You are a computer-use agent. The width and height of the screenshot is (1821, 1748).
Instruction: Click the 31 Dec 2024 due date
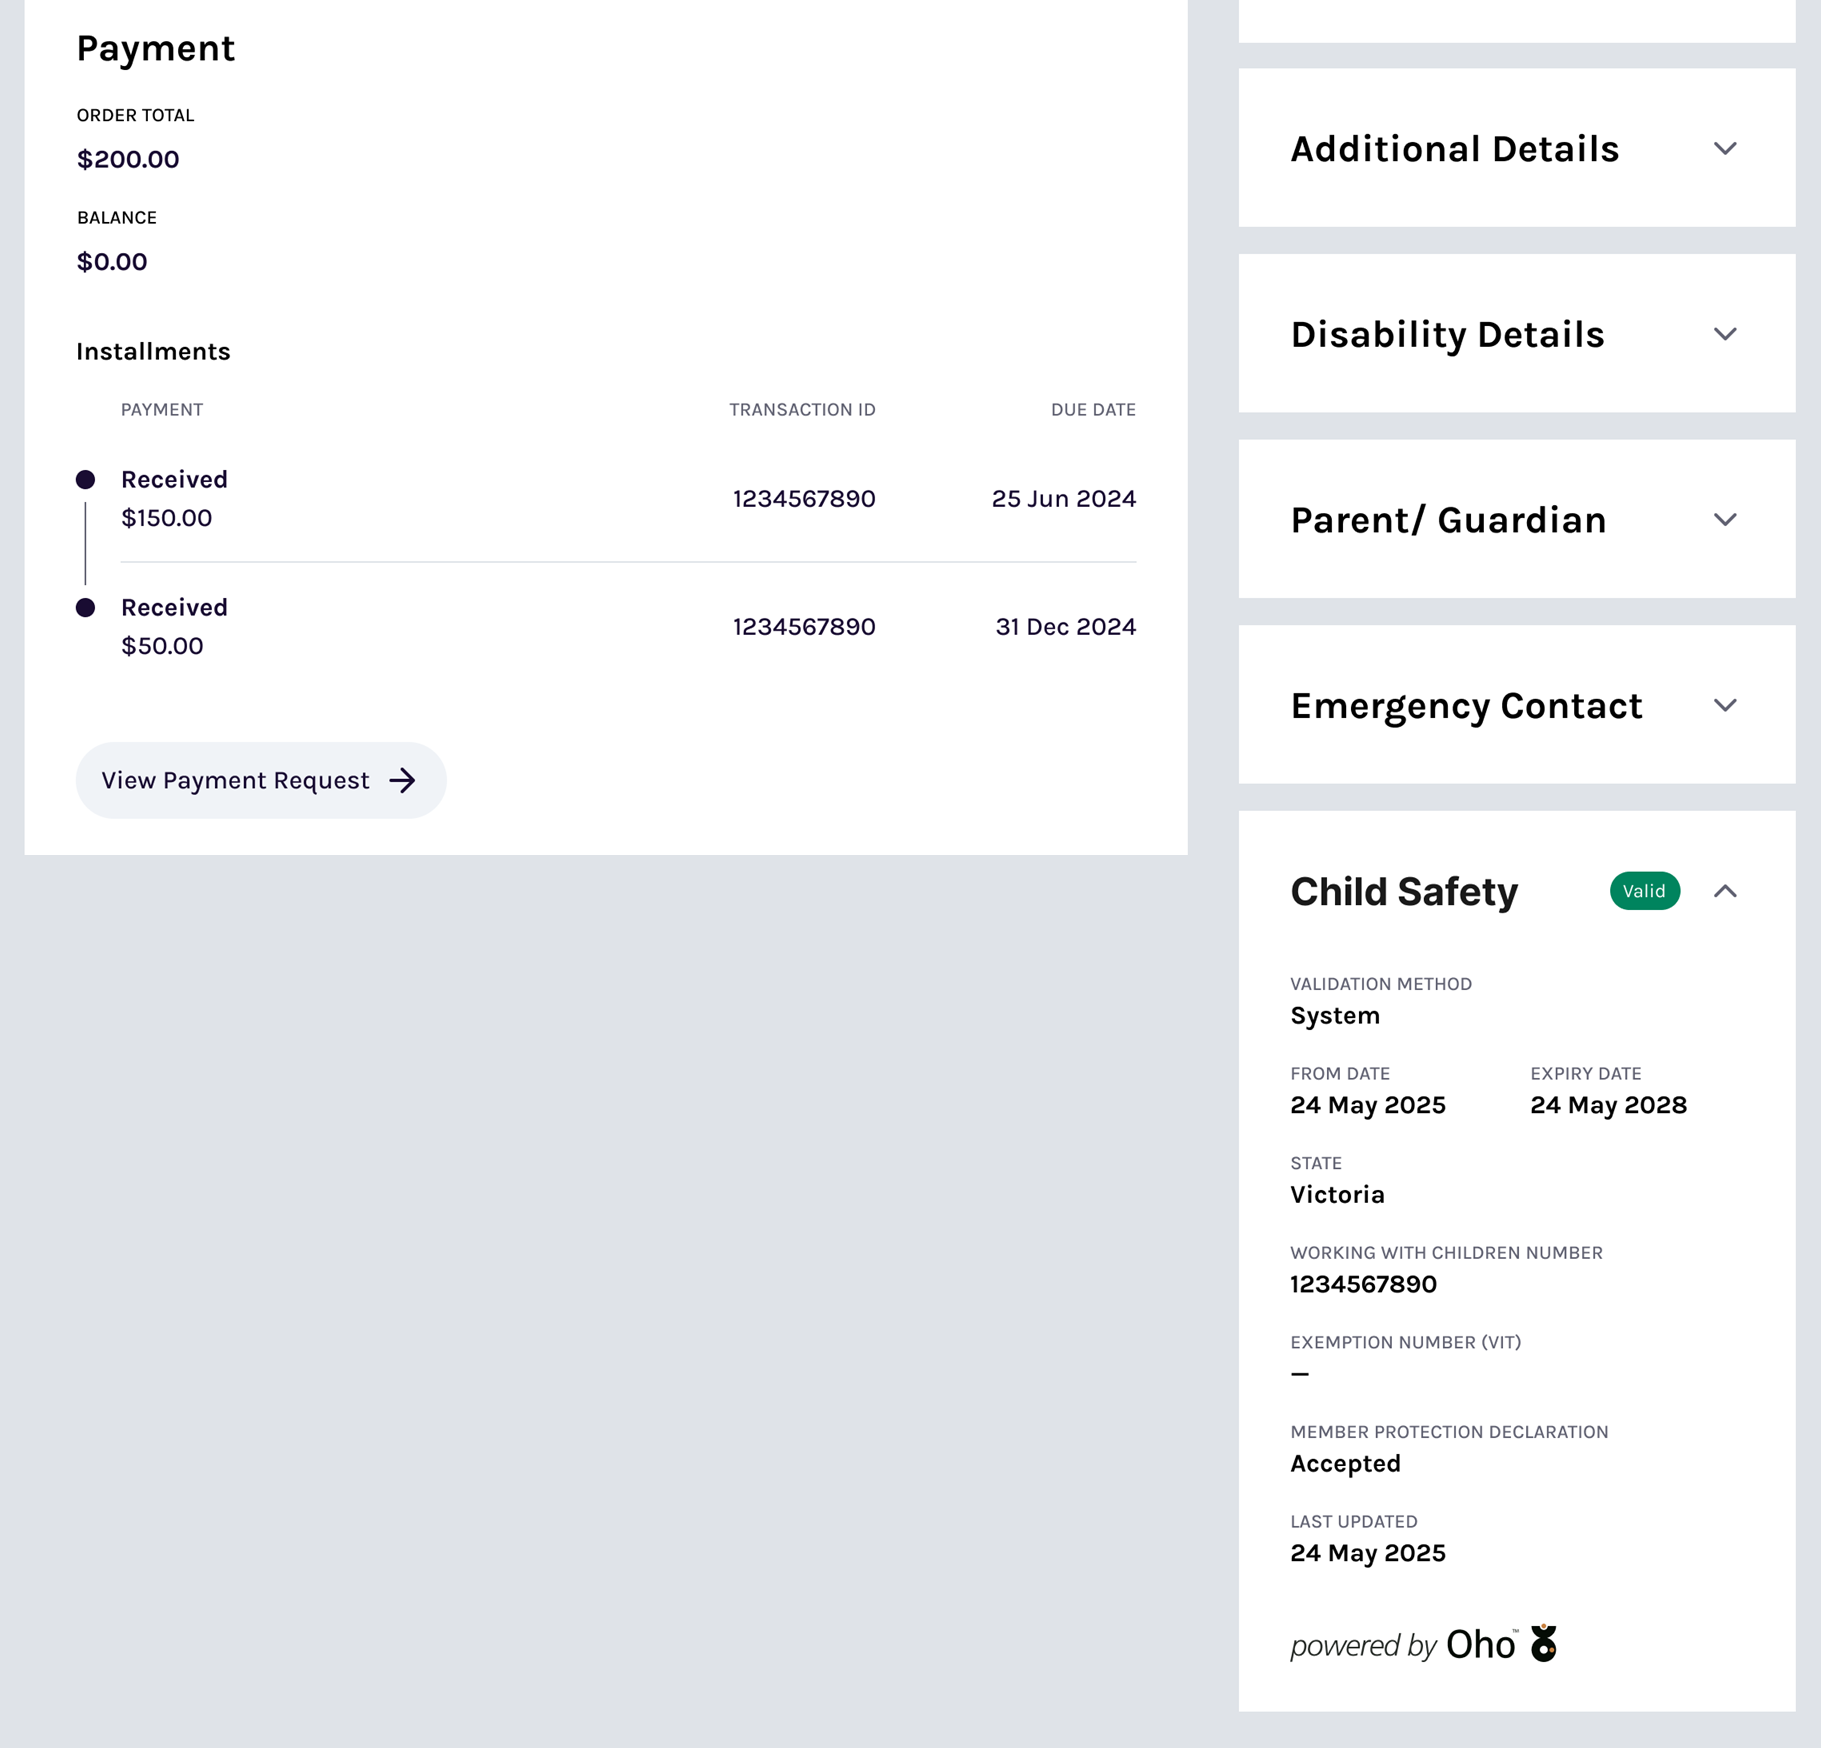[x=1065, y=627]
